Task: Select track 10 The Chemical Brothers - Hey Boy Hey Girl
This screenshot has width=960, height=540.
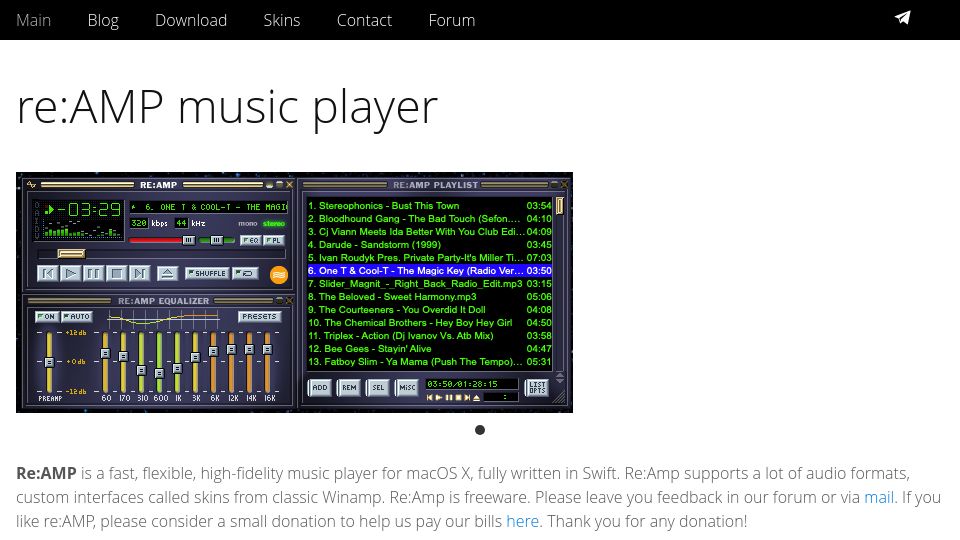Action: (x=429, y=323)
